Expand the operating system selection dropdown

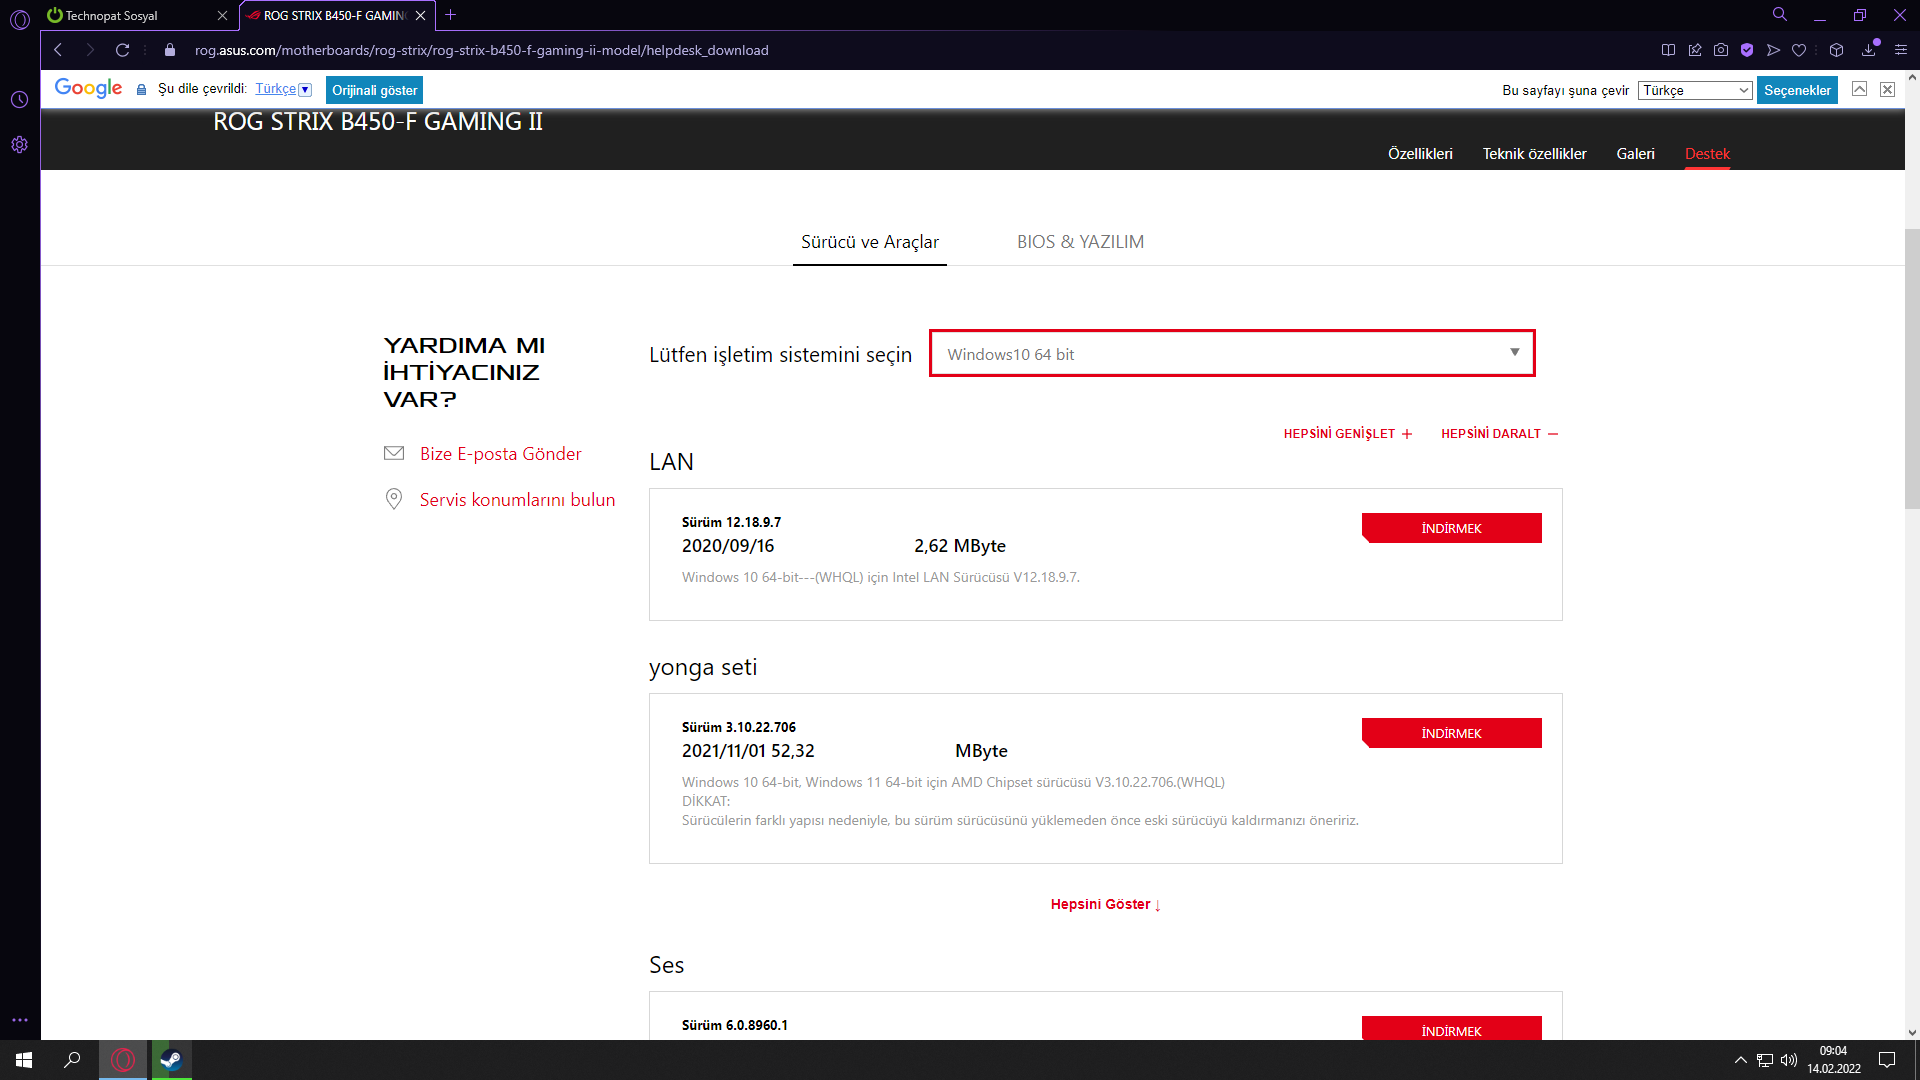[1231, 354]
